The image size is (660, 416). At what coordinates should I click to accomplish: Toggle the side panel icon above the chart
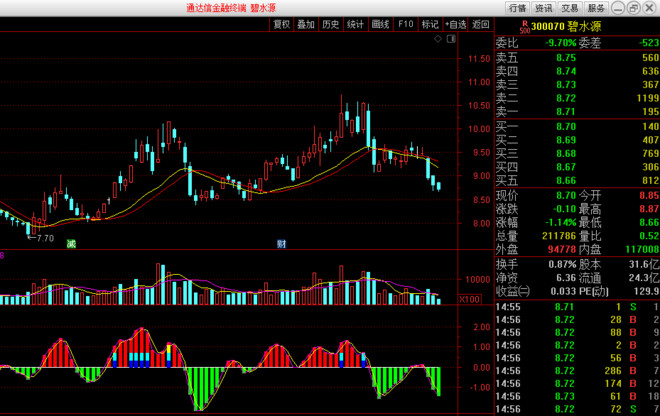tap(451, 39)
